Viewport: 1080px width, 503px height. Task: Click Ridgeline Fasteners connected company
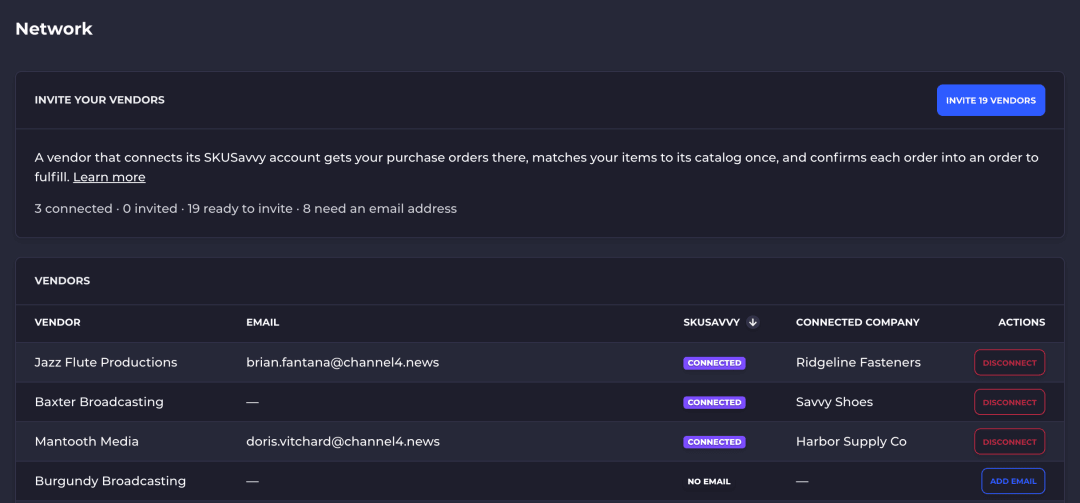click(x=858, y=362)
